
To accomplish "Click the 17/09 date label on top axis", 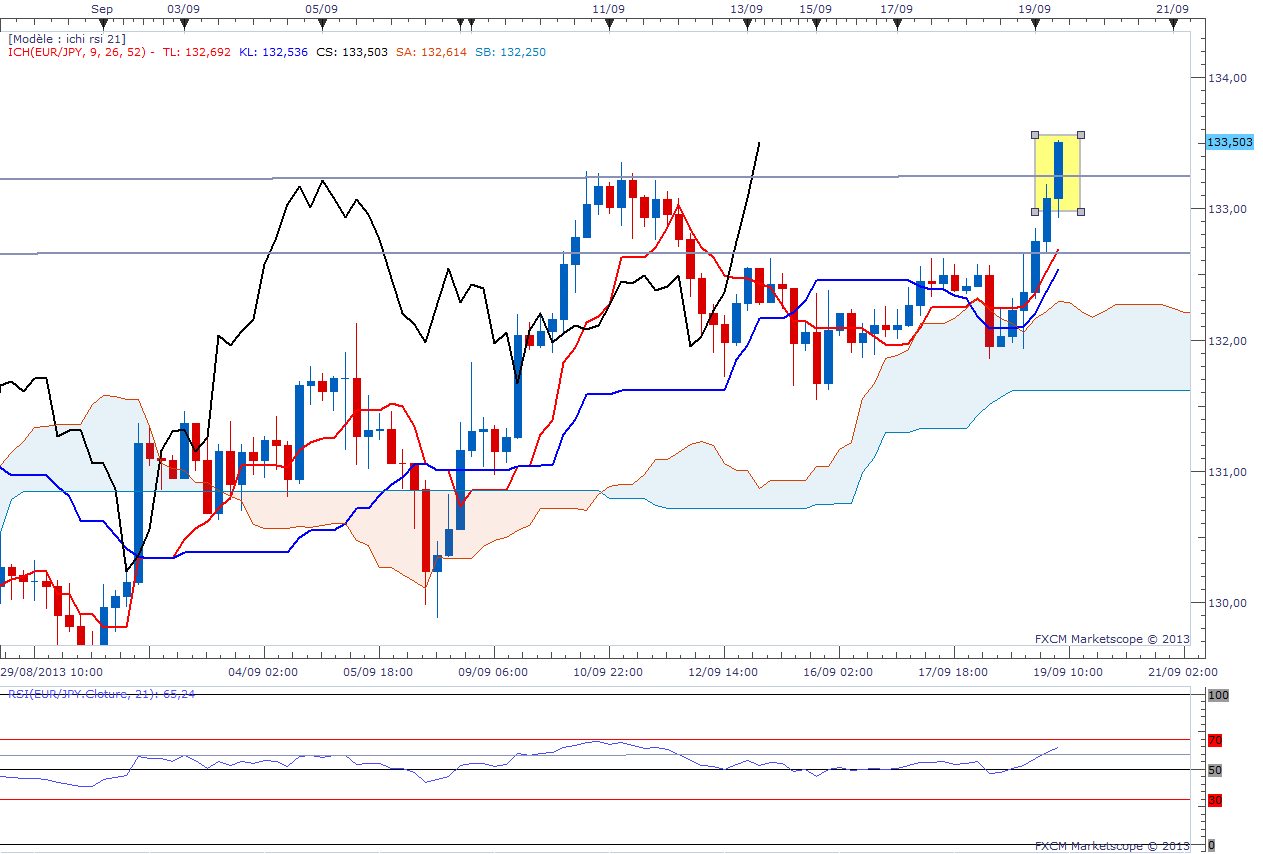I will click(896, 8).
